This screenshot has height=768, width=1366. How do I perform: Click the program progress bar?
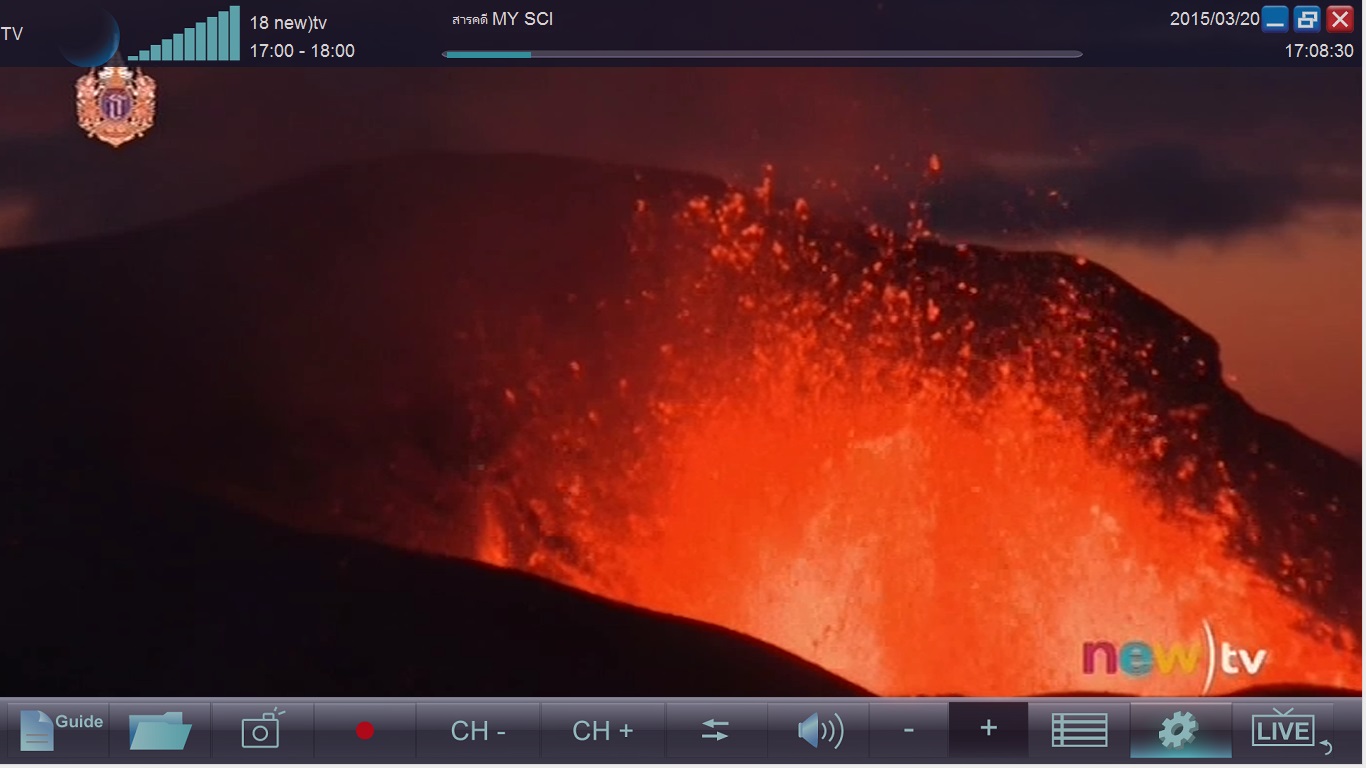pos(762,54)
